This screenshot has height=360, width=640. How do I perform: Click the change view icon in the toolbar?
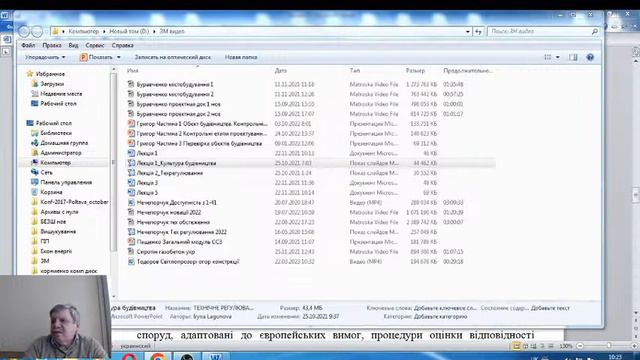(548, 57)
